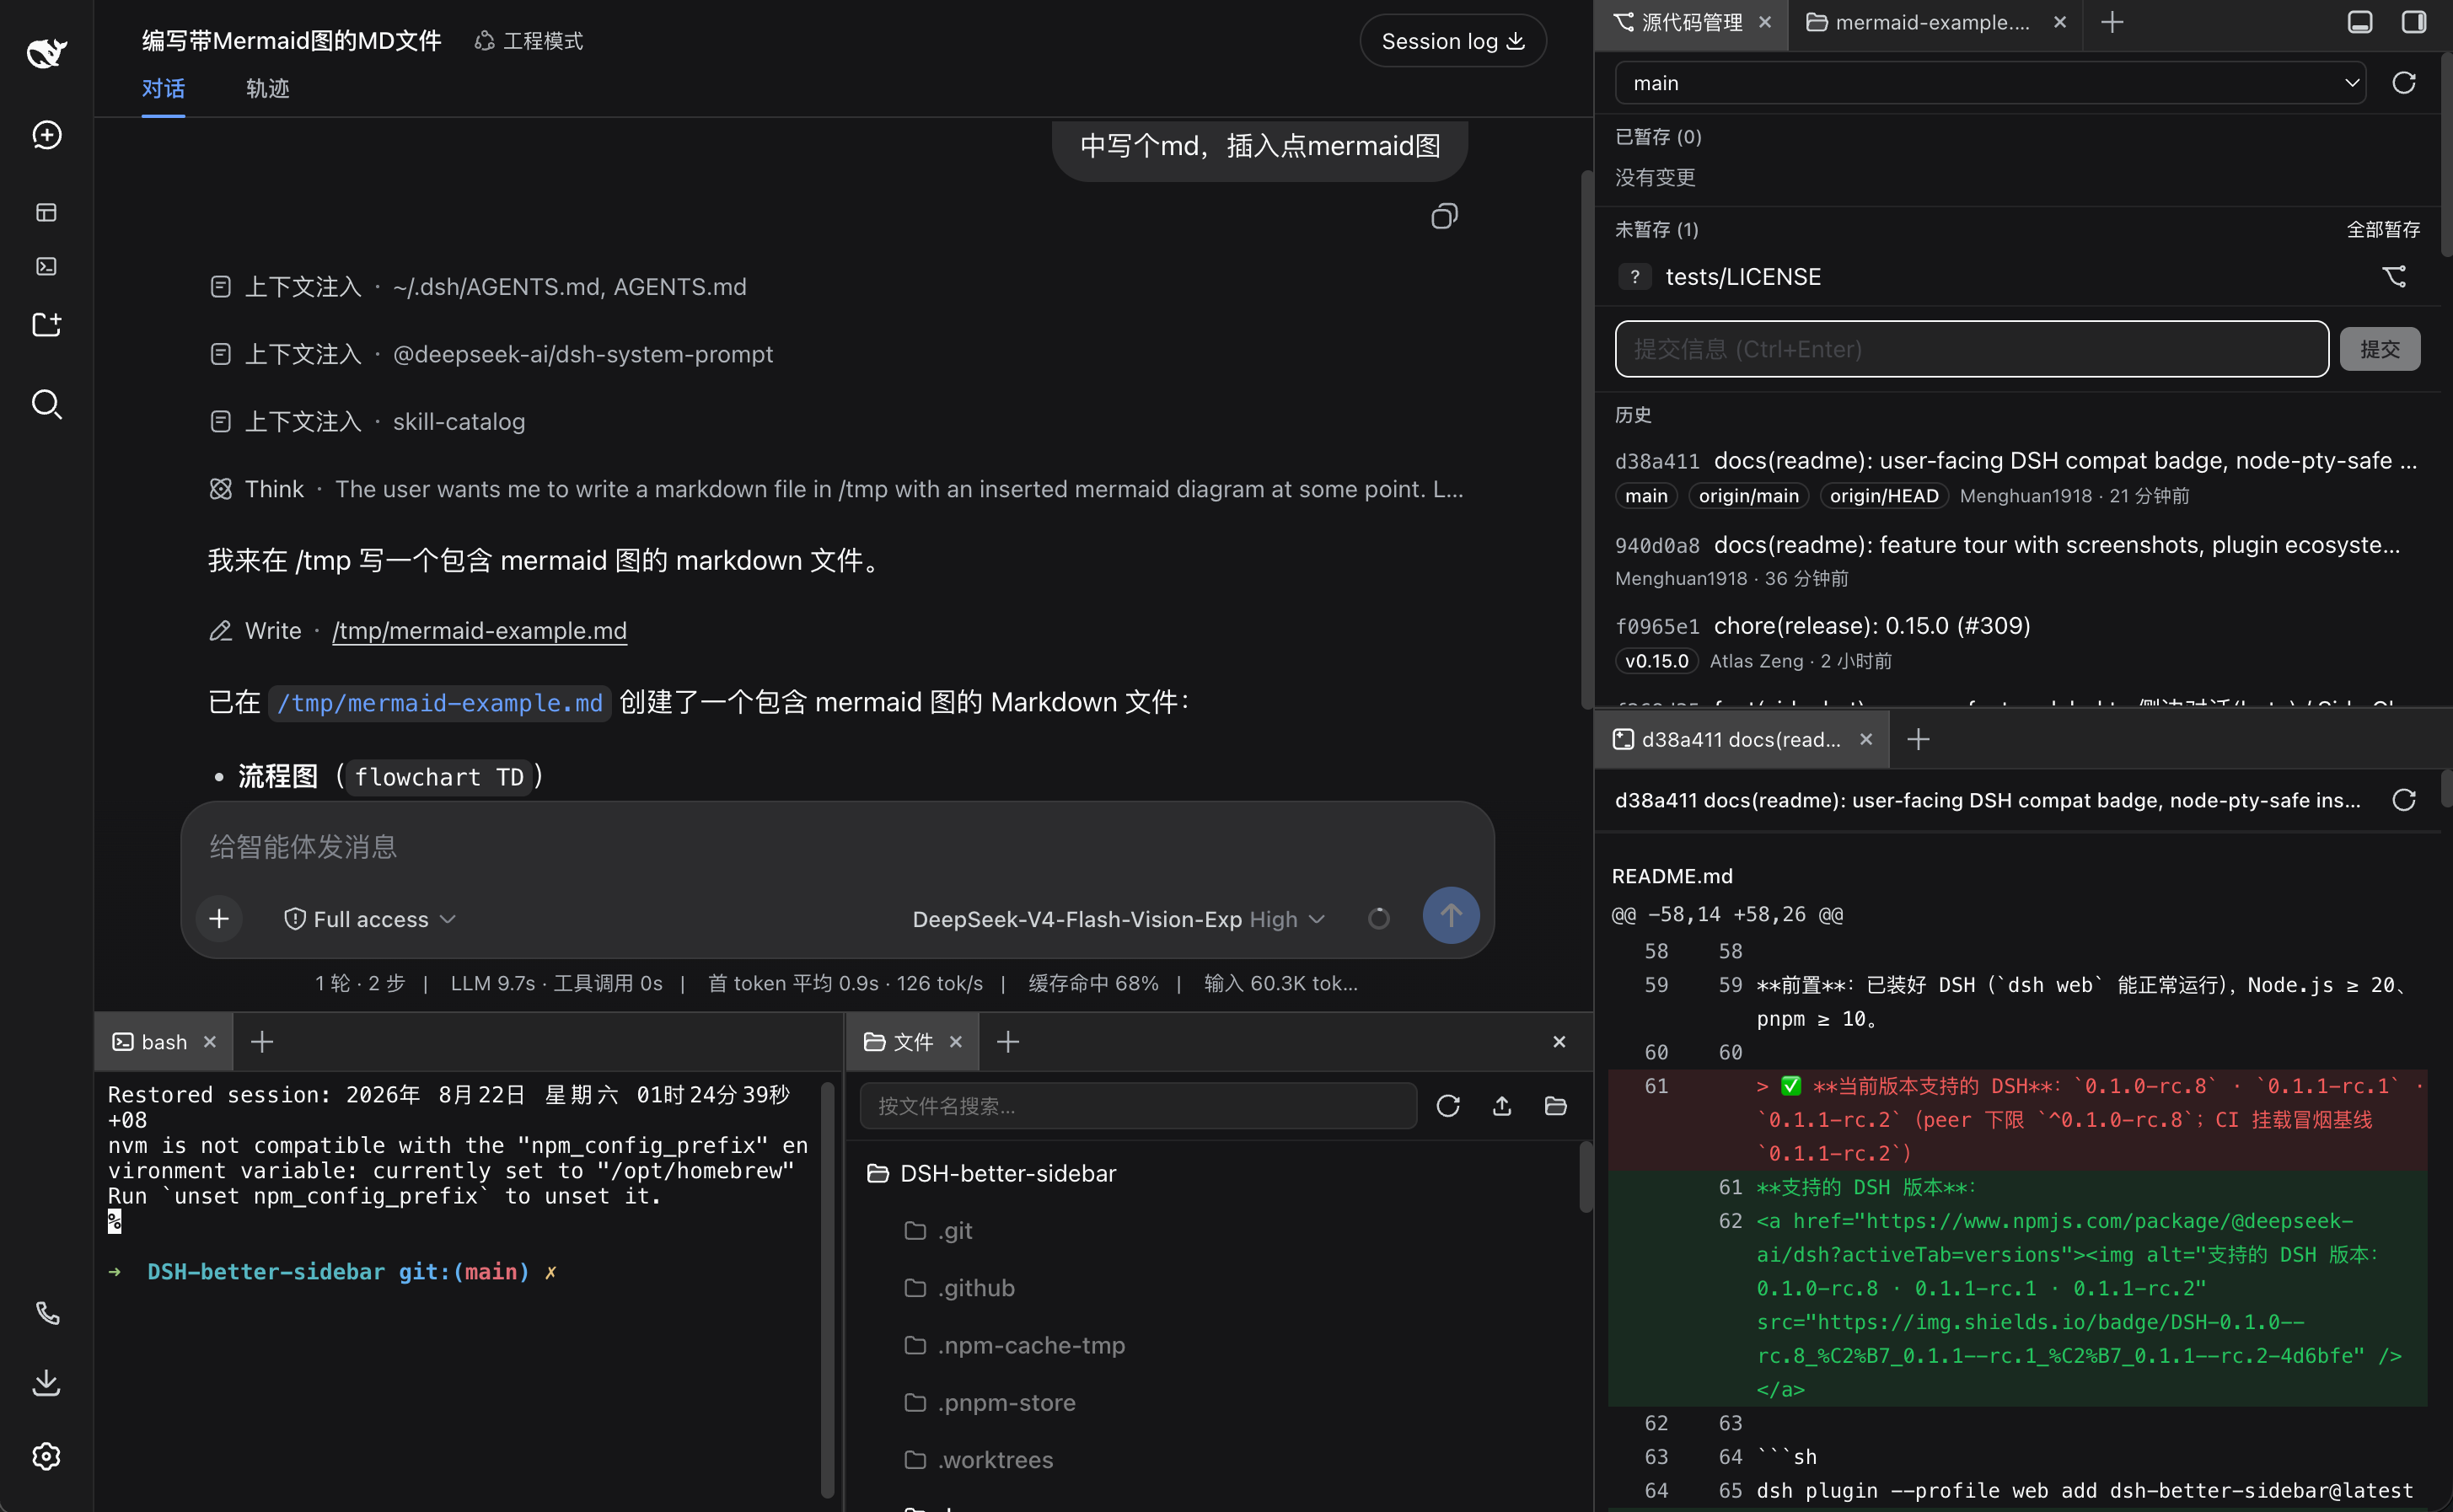This screenshot has width=2453, height=1512.
Task: Open the layout panel icon in sidebar
Action: coord(46,212)
